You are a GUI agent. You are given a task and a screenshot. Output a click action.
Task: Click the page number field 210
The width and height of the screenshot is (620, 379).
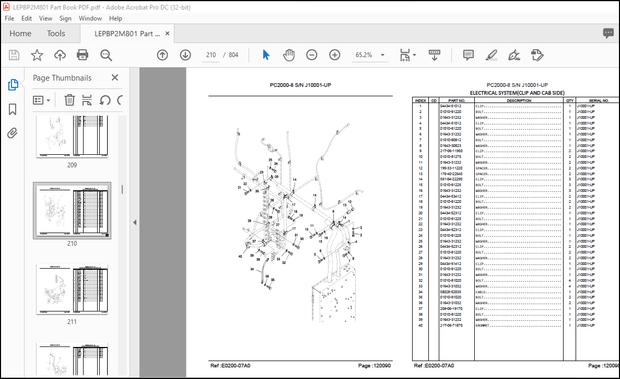[x=211, y=55]
